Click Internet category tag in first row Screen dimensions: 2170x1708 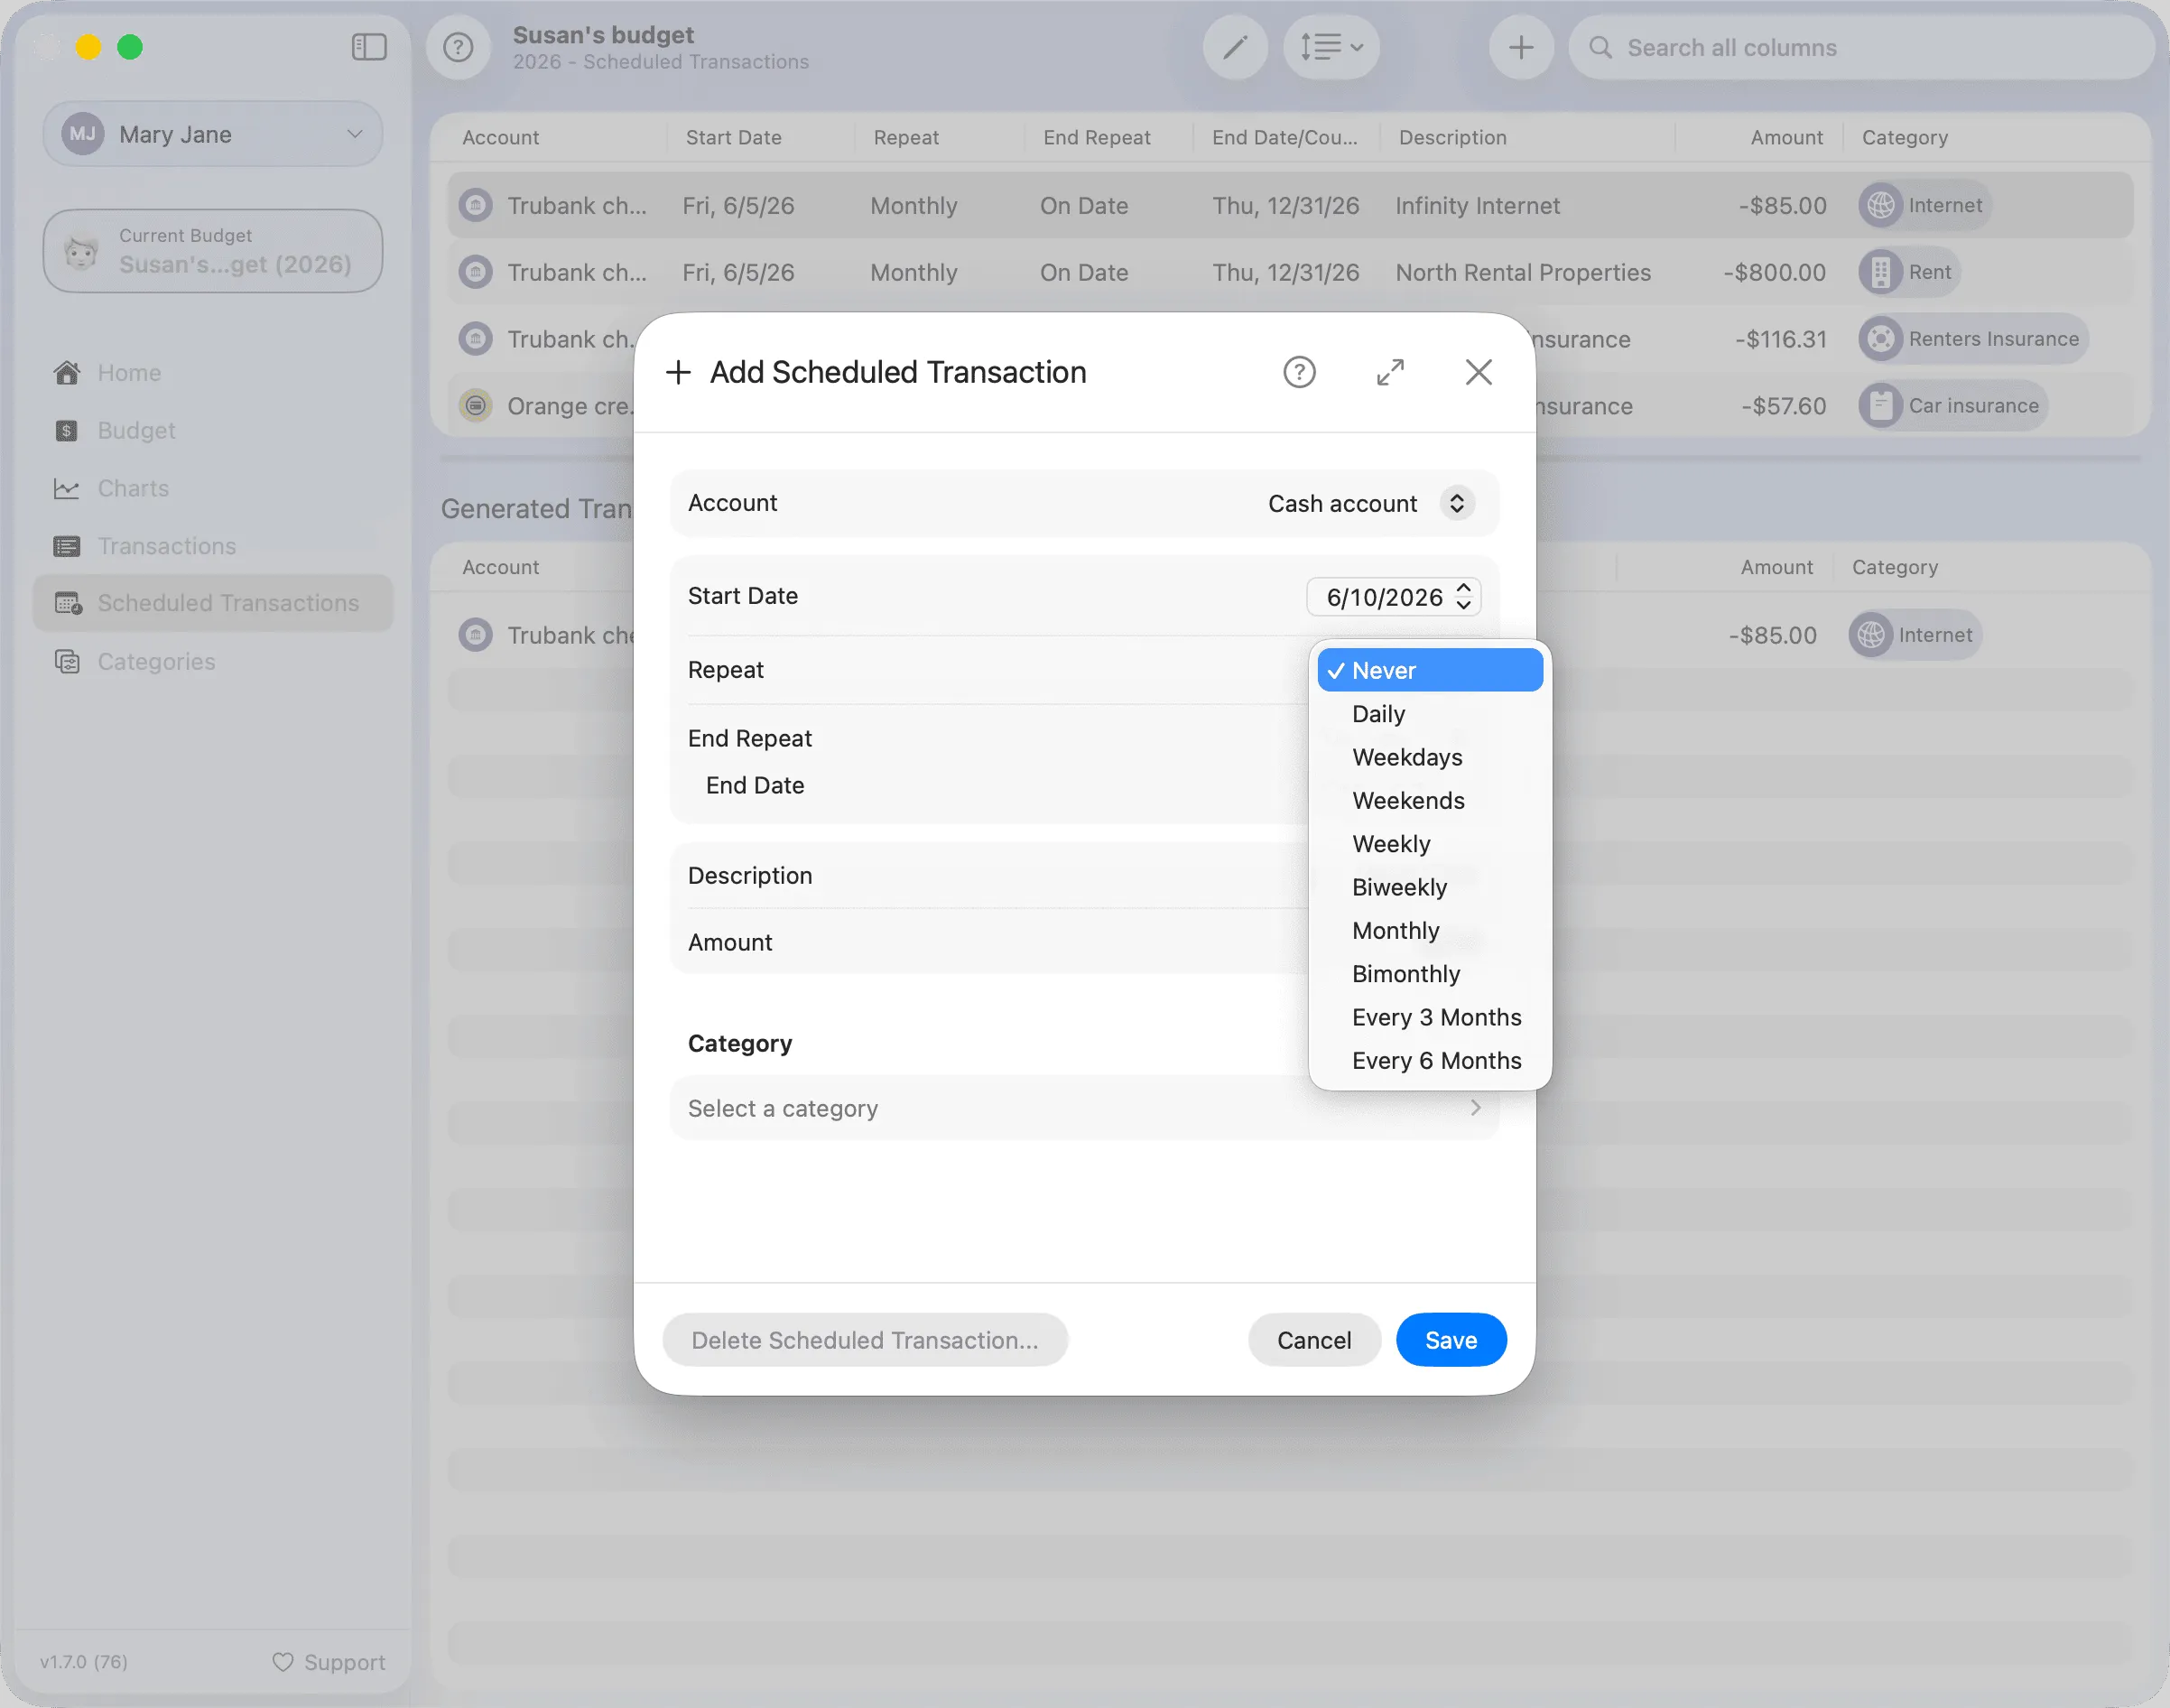pos(1925,205)
